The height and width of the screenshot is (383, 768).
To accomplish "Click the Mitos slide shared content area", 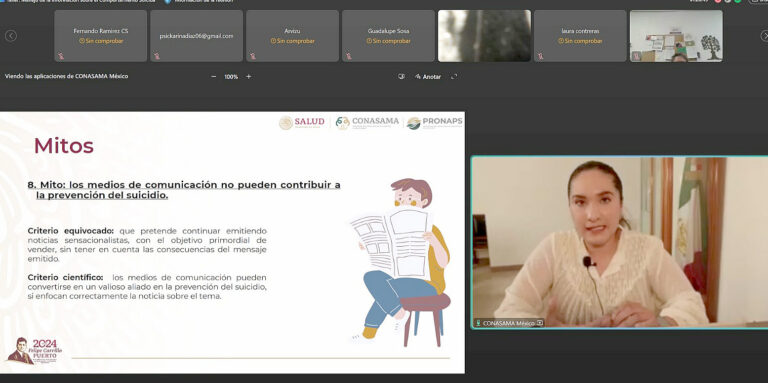I will coord(232,242).
